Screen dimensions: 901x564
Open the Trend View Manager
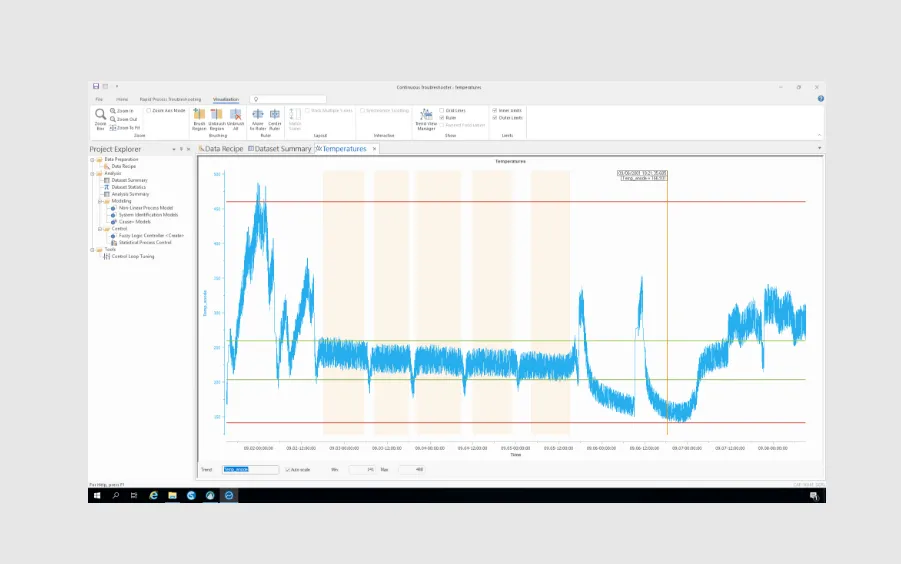[426, 119]
